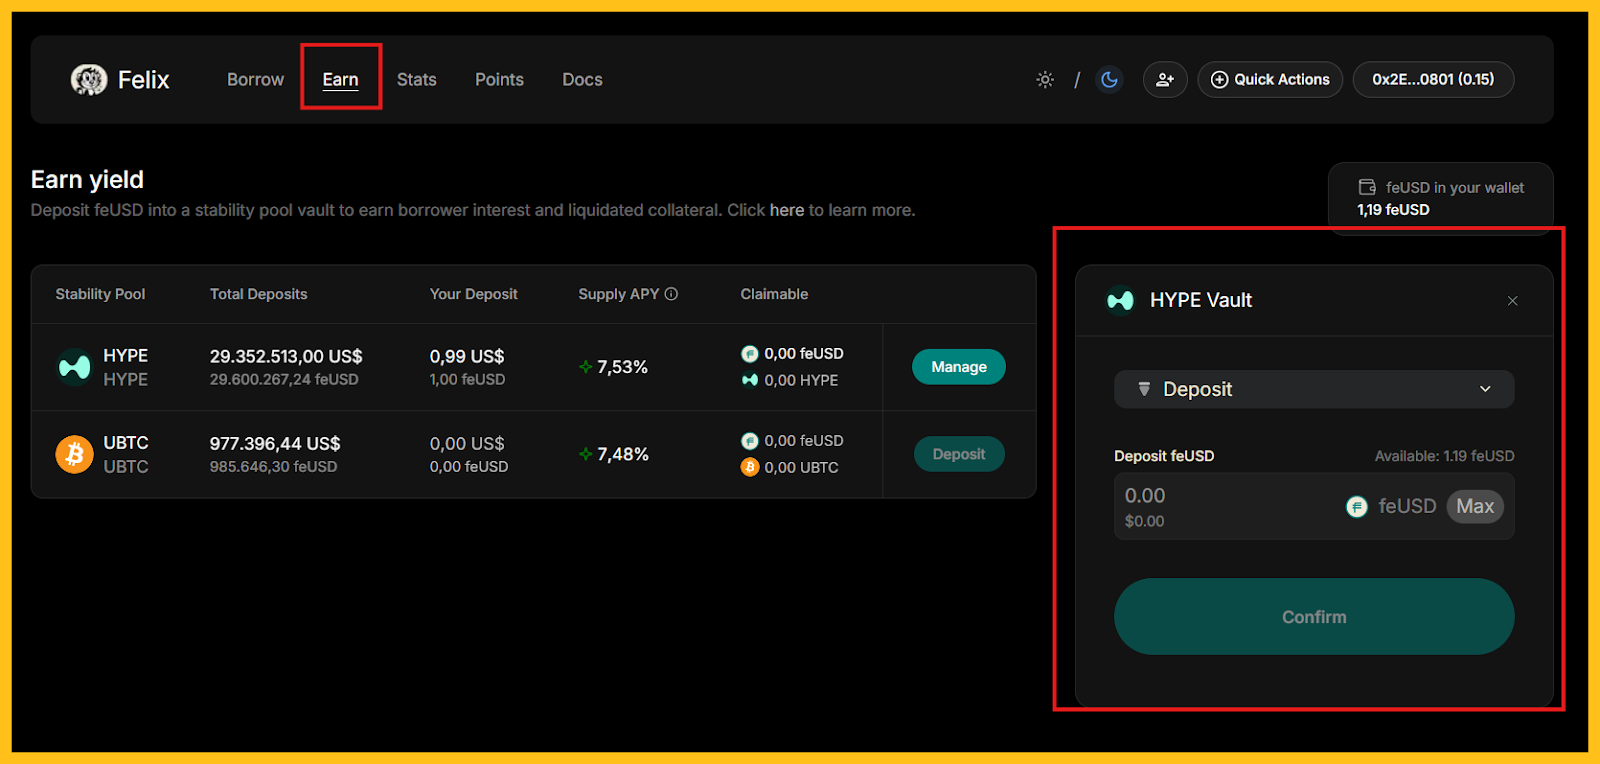Viewport: 1600px width, 764px height.
Task: Go to the Stats page
Action: pos(416,80)
